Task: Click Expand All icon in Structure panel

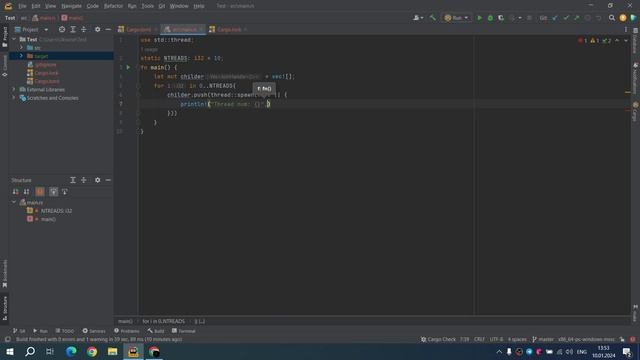Action: click(x=73, y=180)
